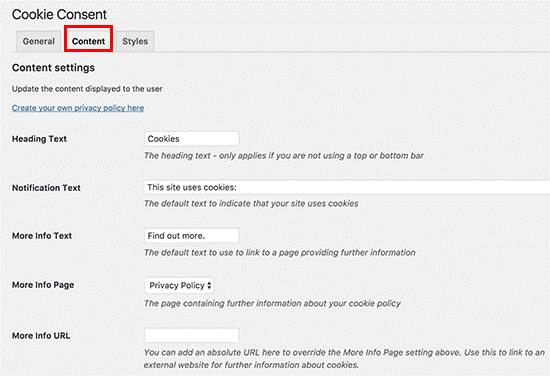Switch to the General tab
The width and height of the screenshot is (550, 376).
[x=39, y=41]
